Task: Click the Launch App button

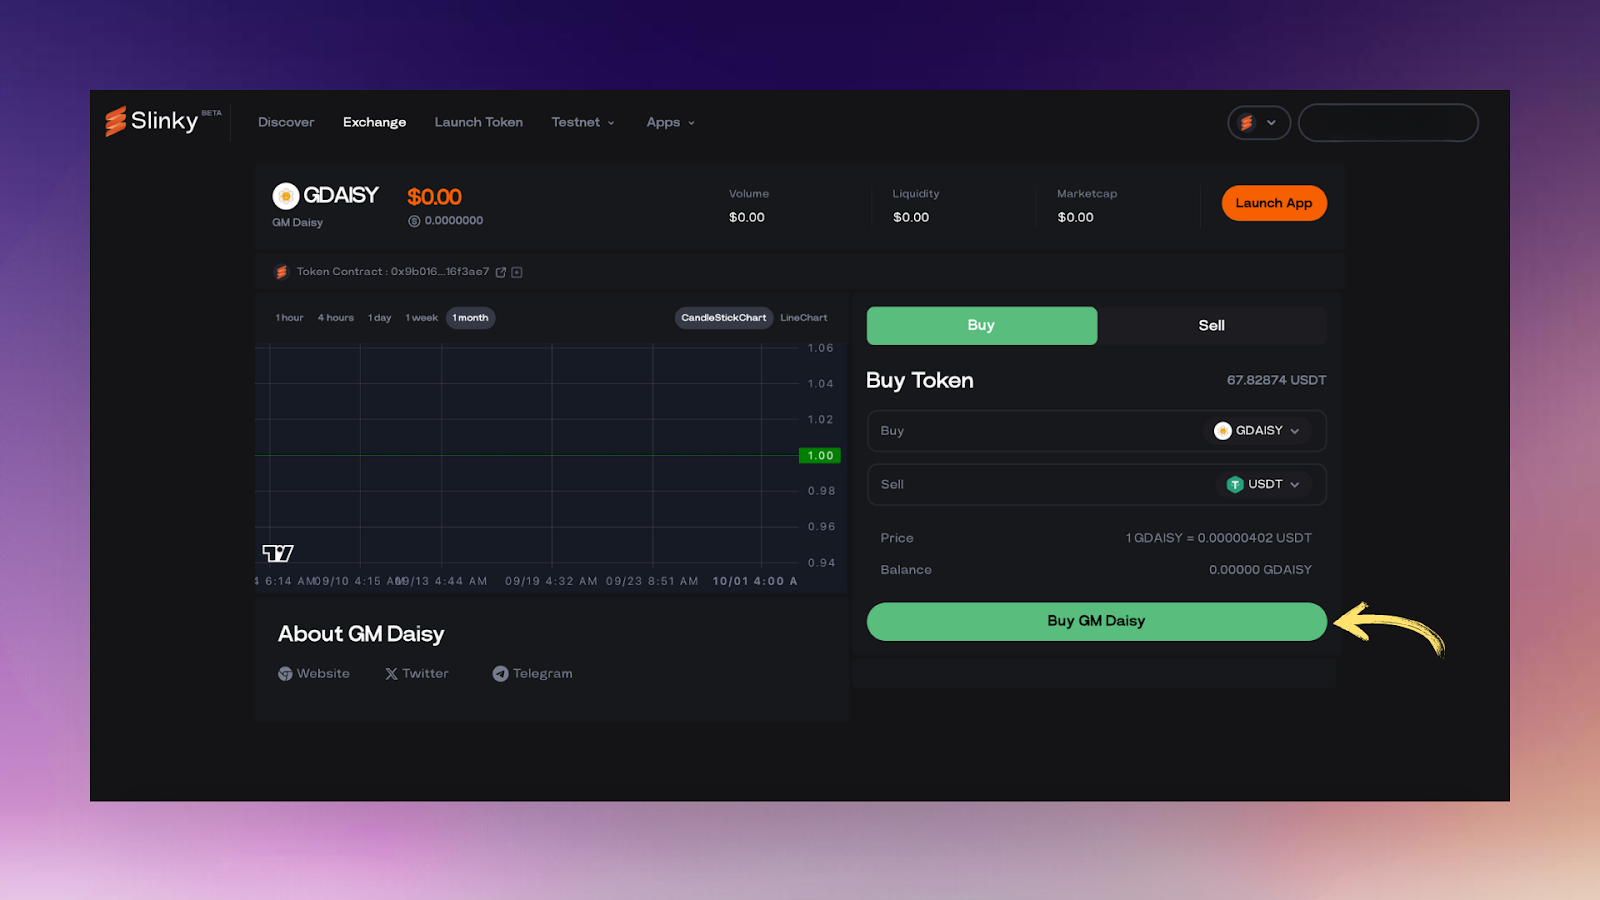Action: pyautogui.click(x=1274, y=203)
